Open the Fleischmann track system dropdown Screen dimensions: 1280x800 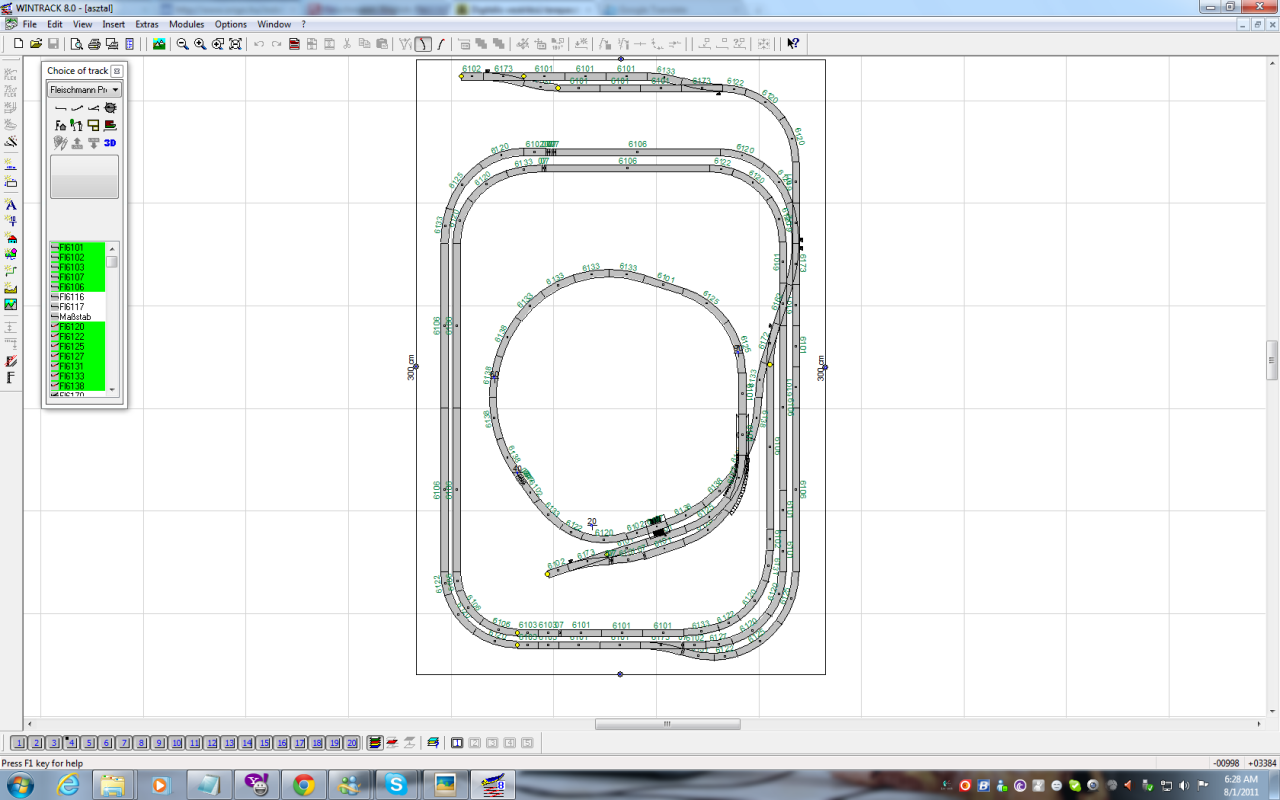pos(84,90)
